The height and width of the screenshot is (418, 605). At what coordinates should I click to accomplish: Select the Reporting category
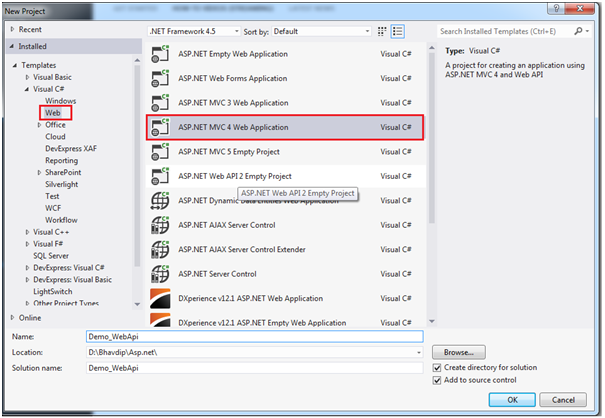pos(61,161)
